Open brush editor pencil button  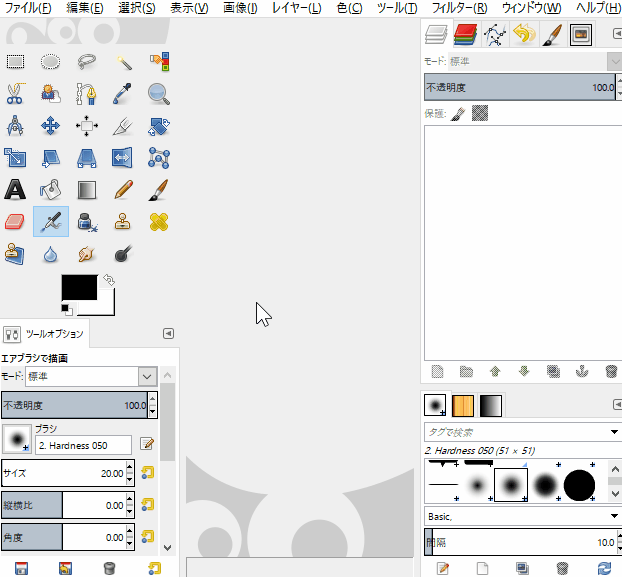(147, 443)
